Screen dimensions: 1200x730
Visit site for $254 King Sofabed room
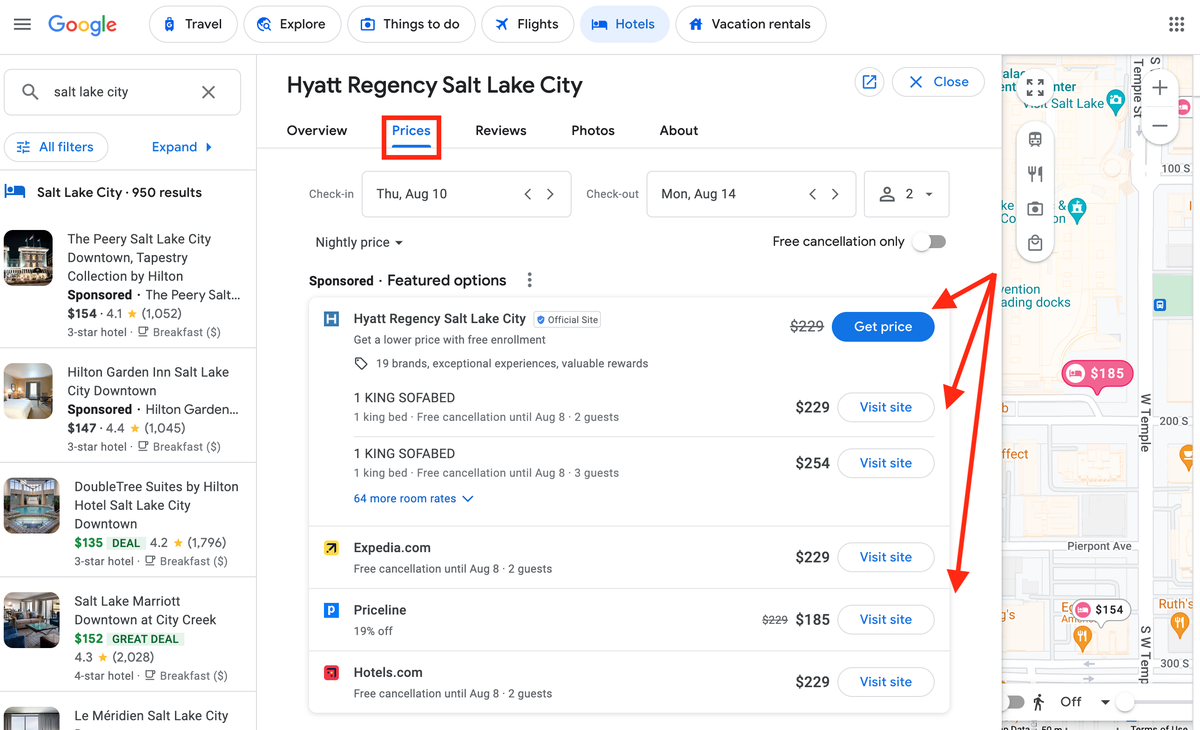click(x=886, y=464)
